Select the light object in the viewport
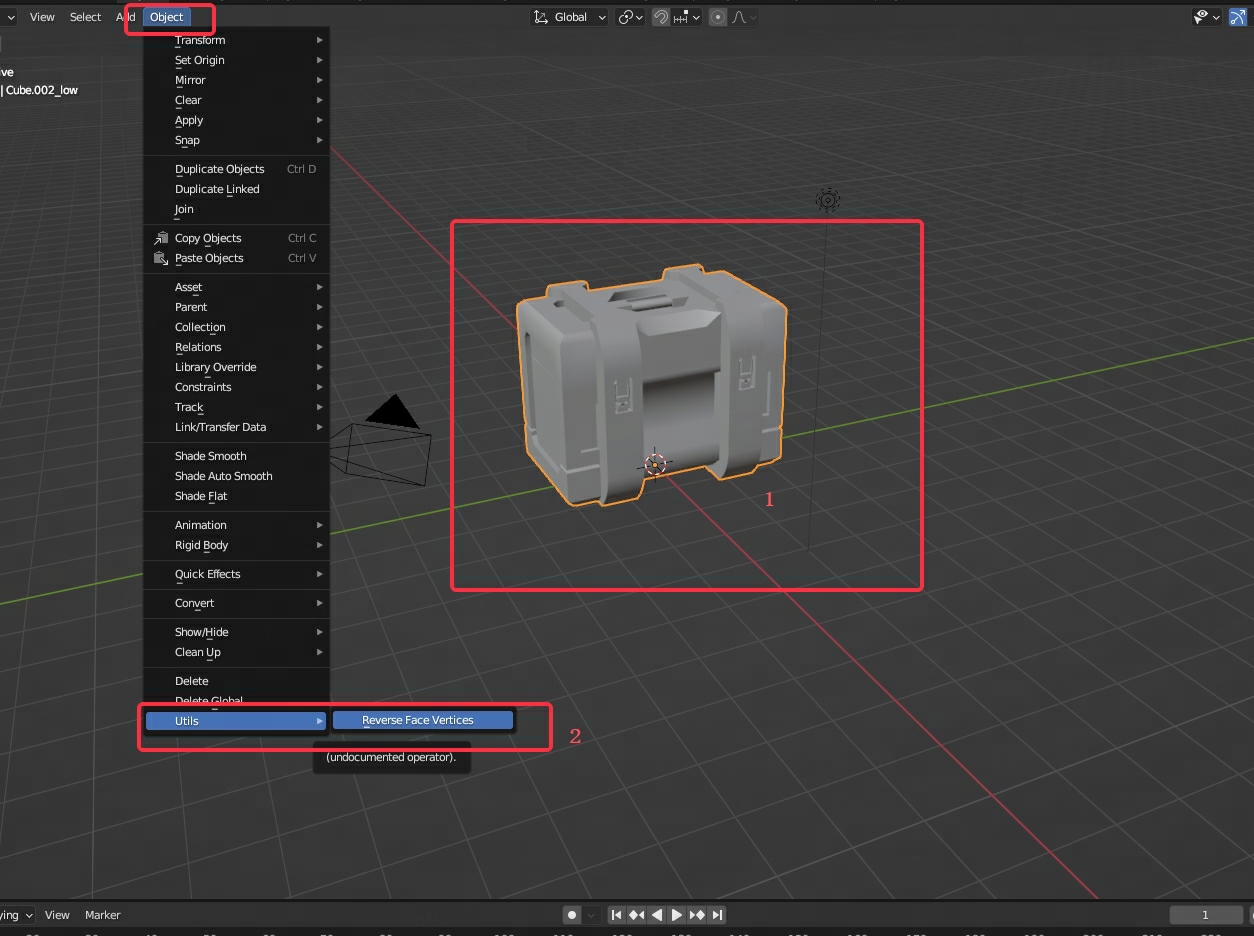 point(827,200)
